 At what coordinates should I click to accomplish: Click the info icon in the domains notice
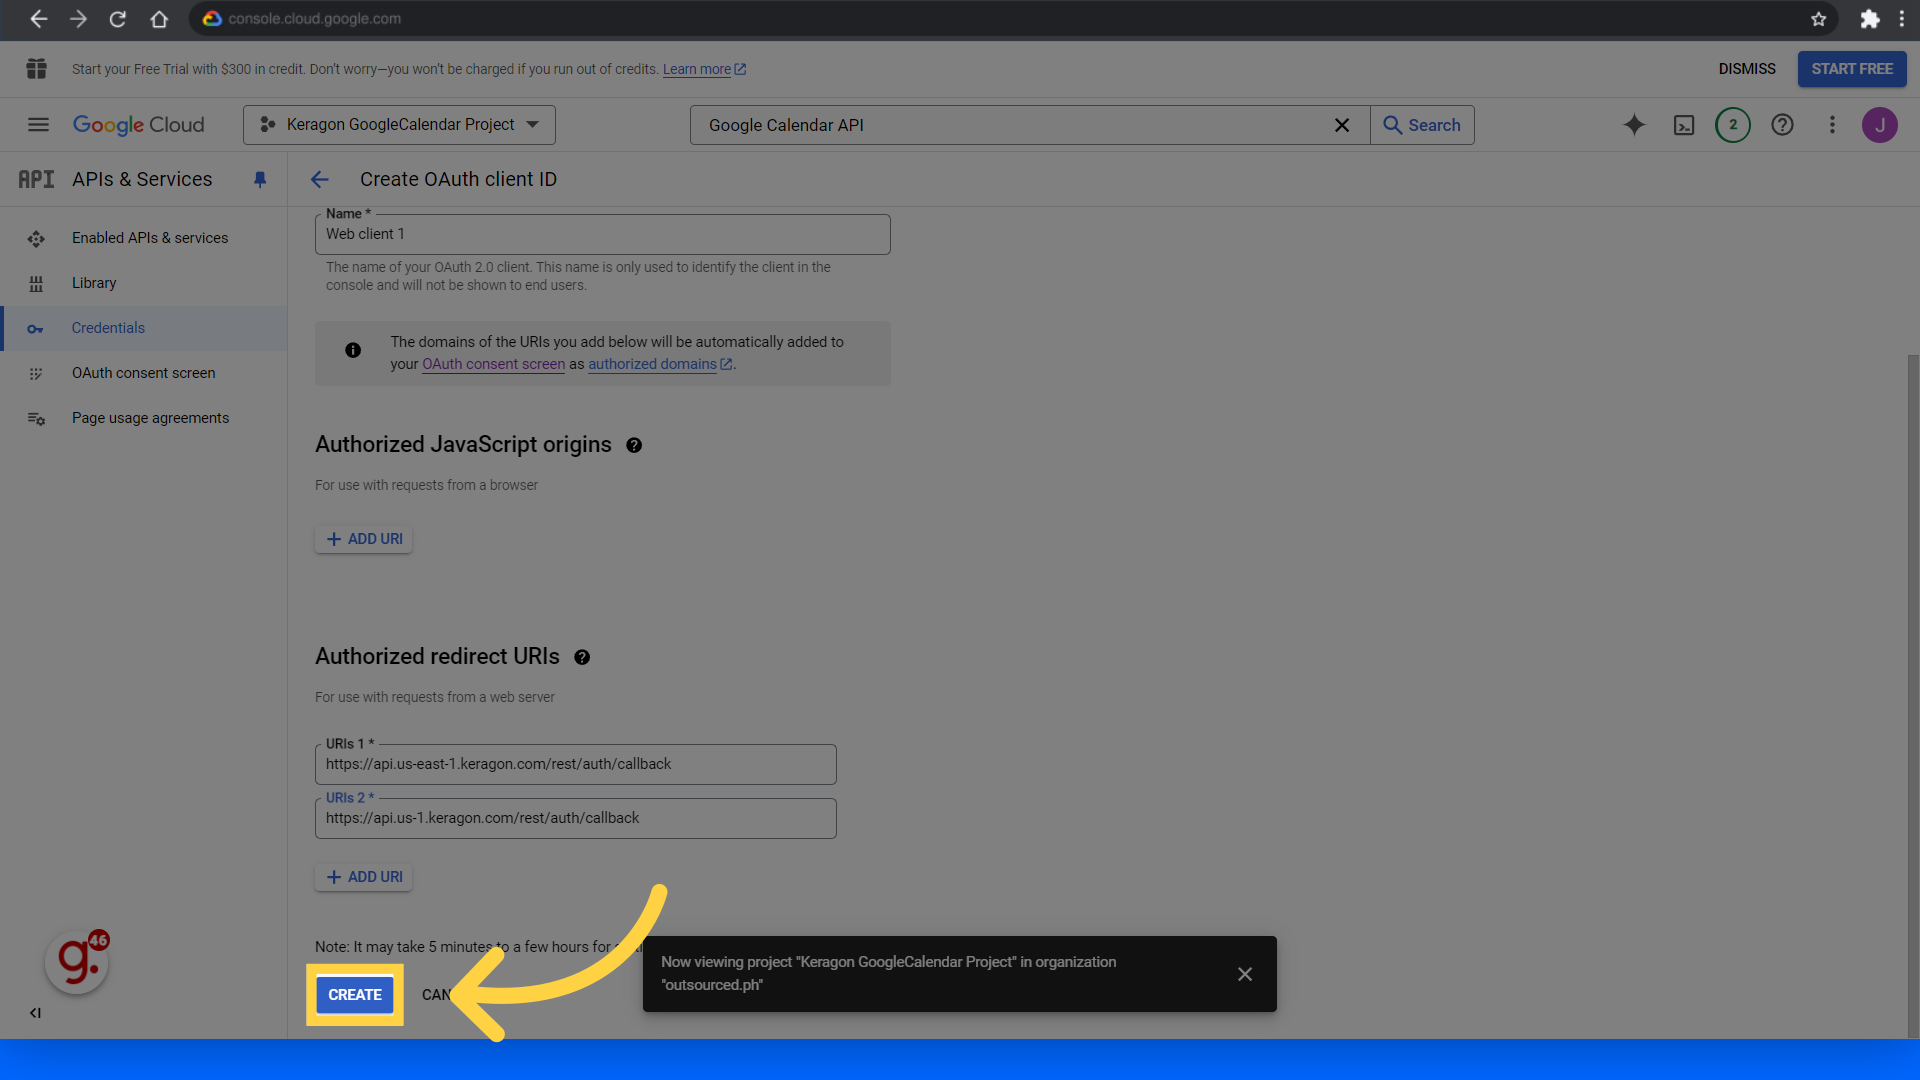[x=353, y=351]
